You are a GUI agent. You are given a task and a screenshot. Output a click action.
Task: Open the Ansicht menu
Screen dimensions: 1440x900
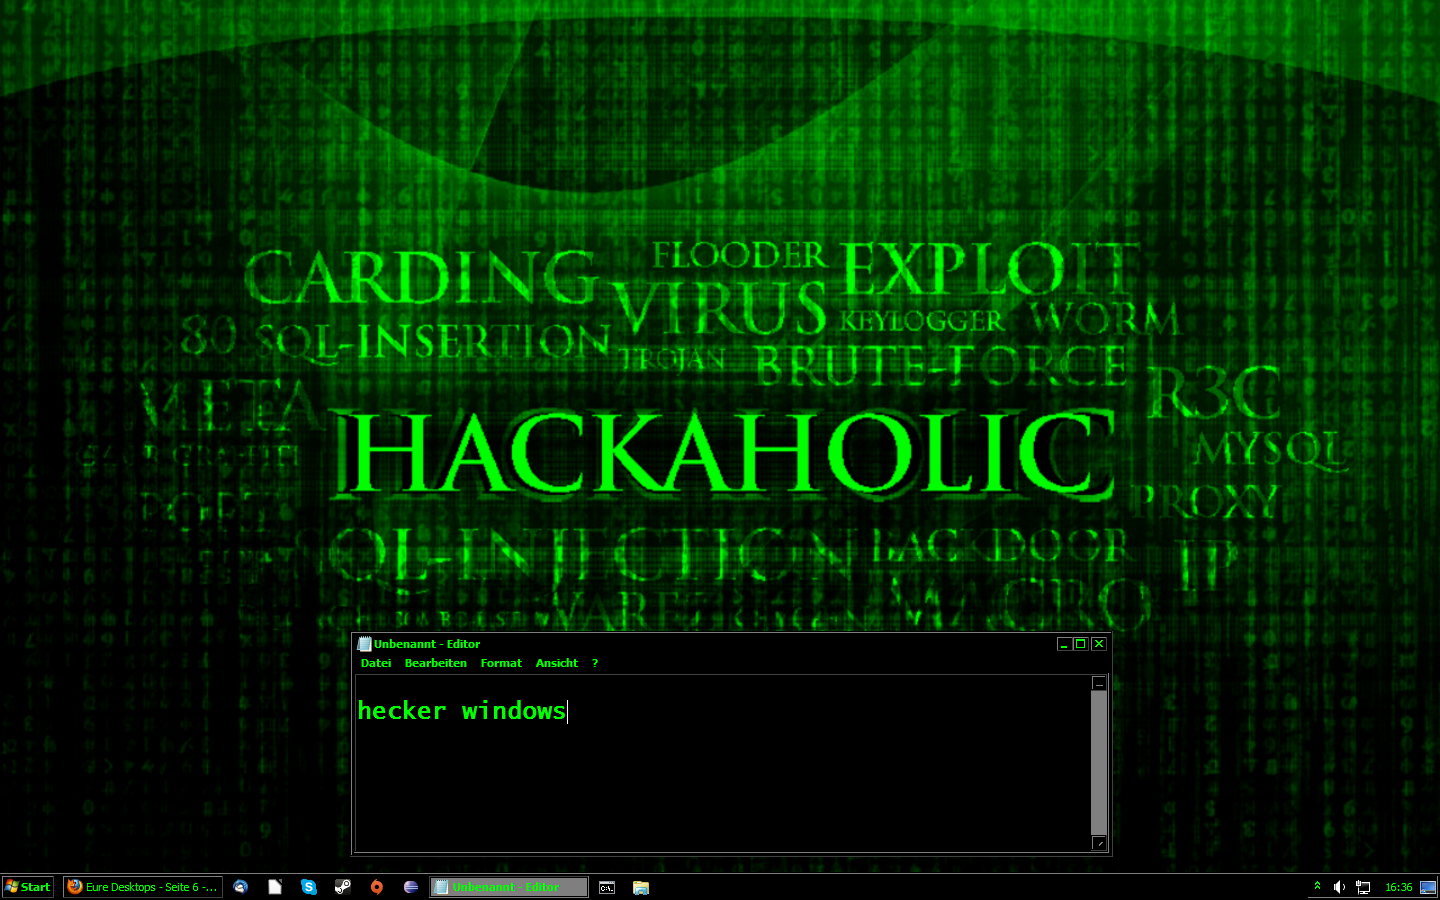click(x=556, y=663)
